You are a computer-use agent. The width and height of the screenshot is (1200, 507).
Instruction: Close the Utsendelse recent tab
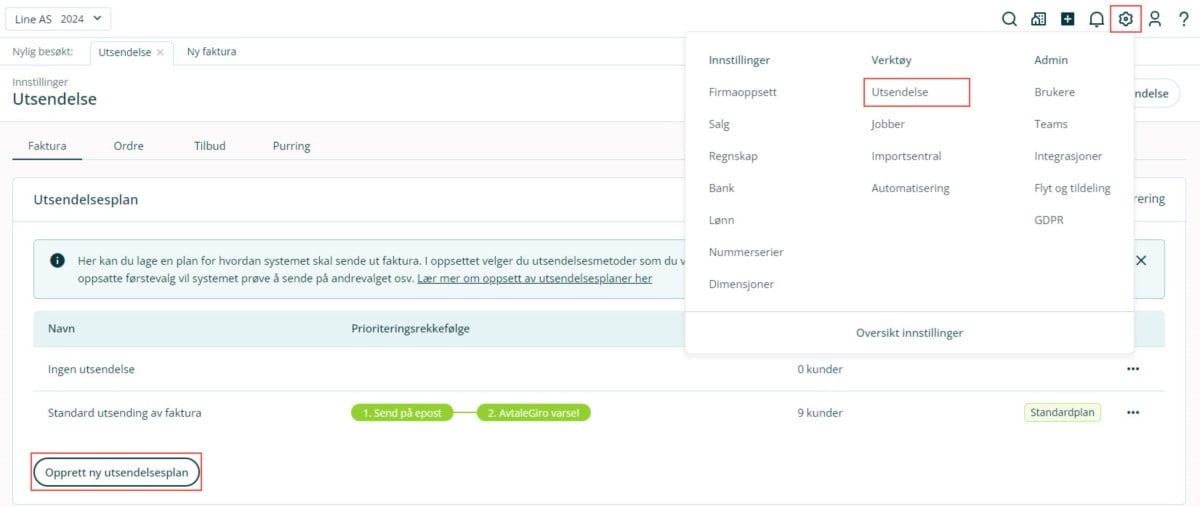160,52
